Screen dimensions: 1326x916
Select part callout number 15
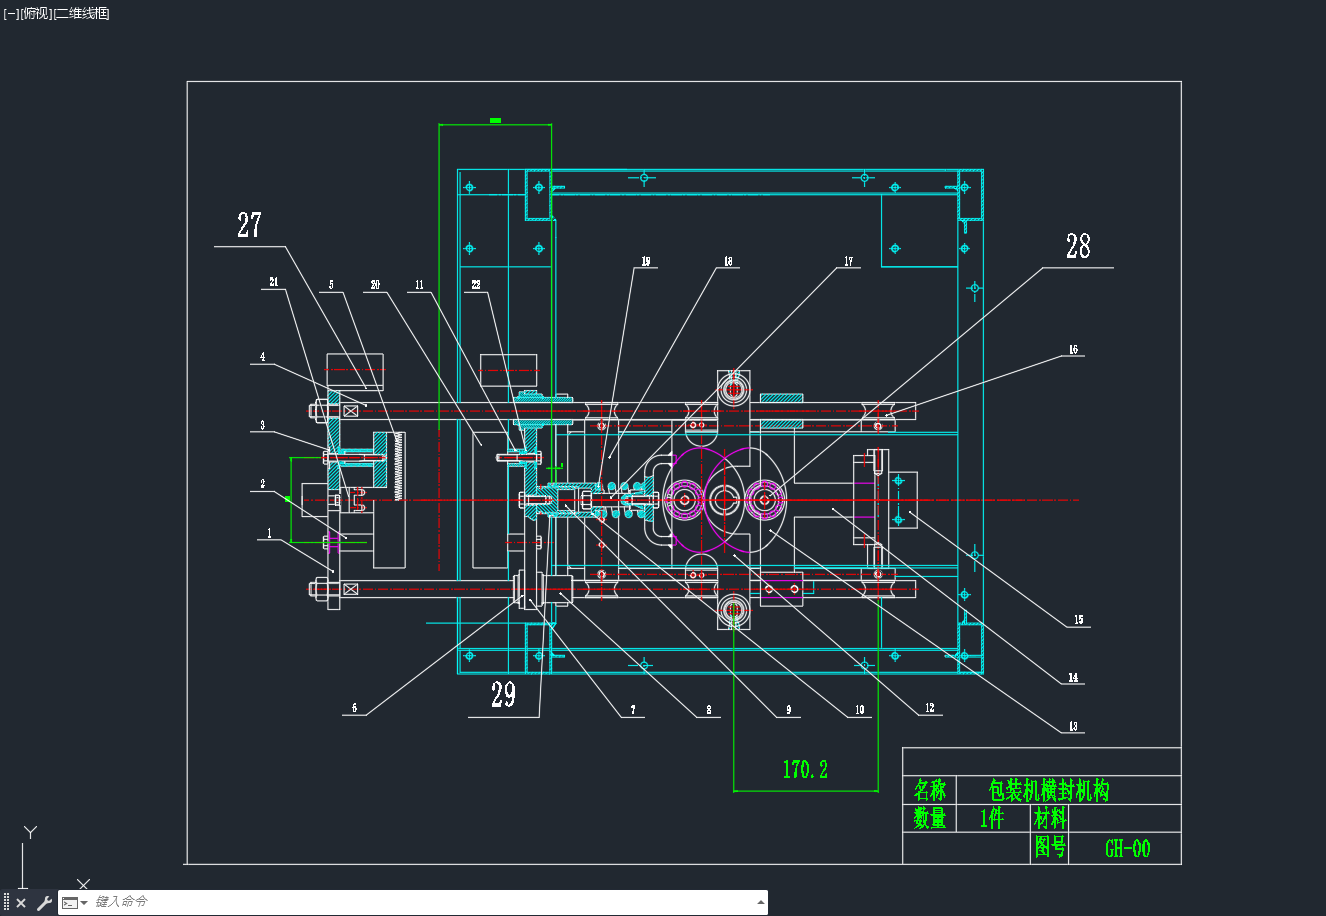1078,620
